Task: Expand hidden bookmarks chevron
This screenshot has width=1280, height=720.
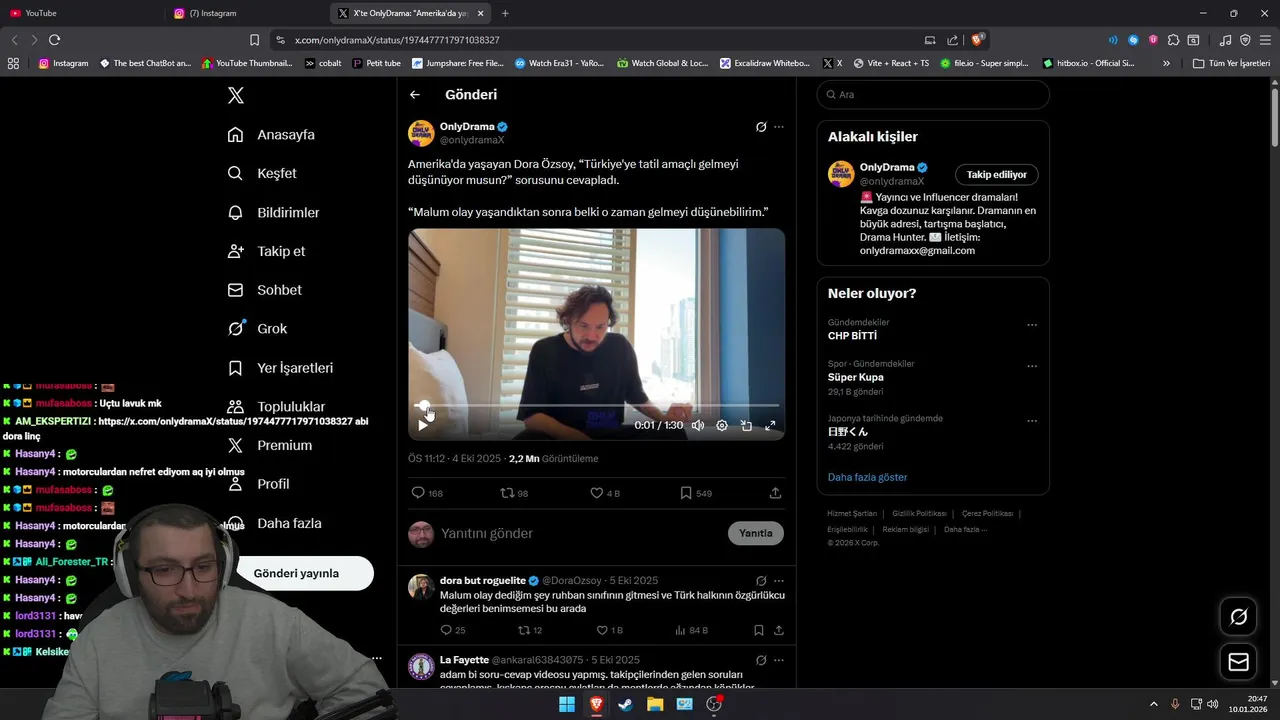Action: 1166,63
